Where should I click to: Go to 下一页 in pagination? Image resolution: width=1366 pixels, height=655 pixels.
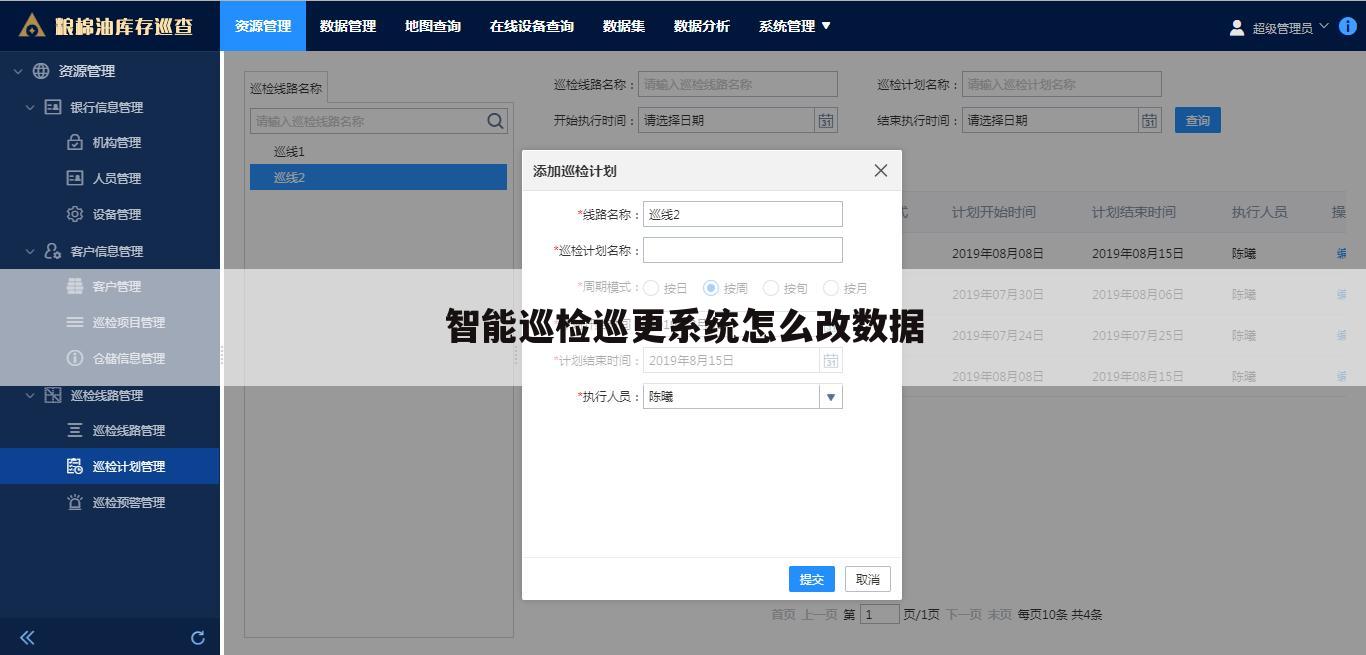(964, 615)
